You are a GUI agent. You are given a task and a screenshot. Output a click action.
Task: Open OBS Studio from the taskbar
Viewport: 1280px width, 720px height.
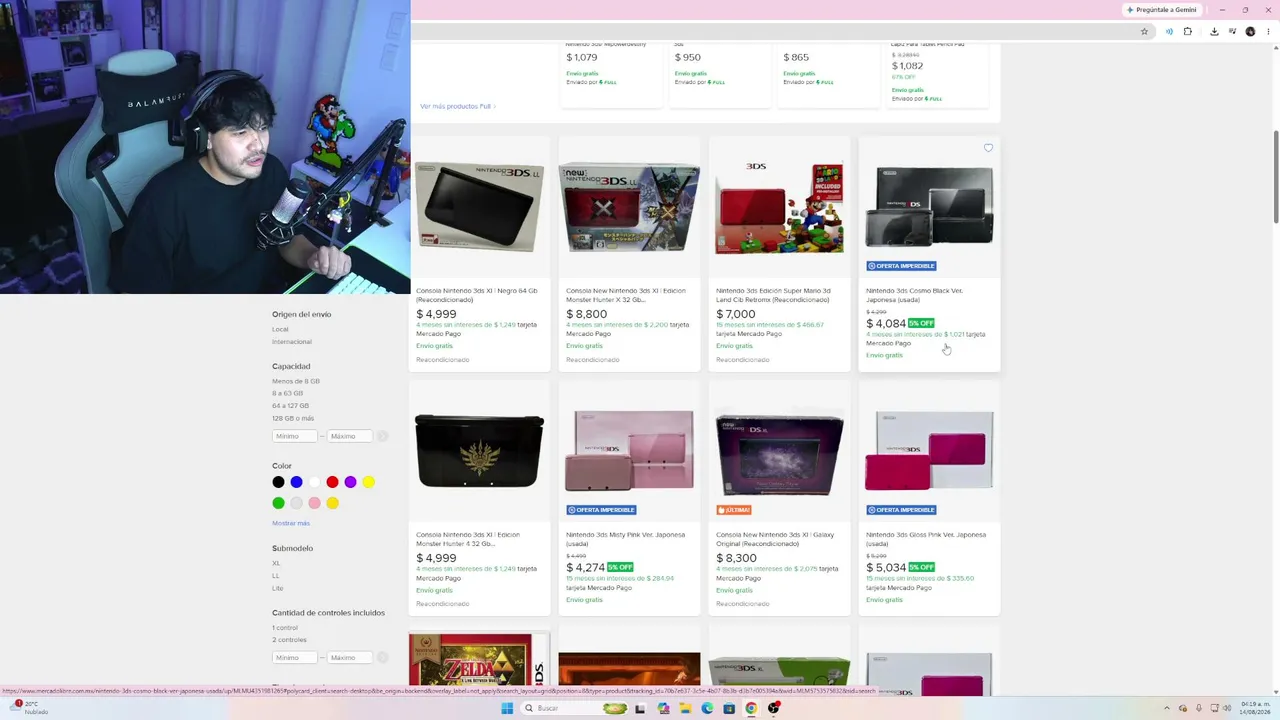773,708
